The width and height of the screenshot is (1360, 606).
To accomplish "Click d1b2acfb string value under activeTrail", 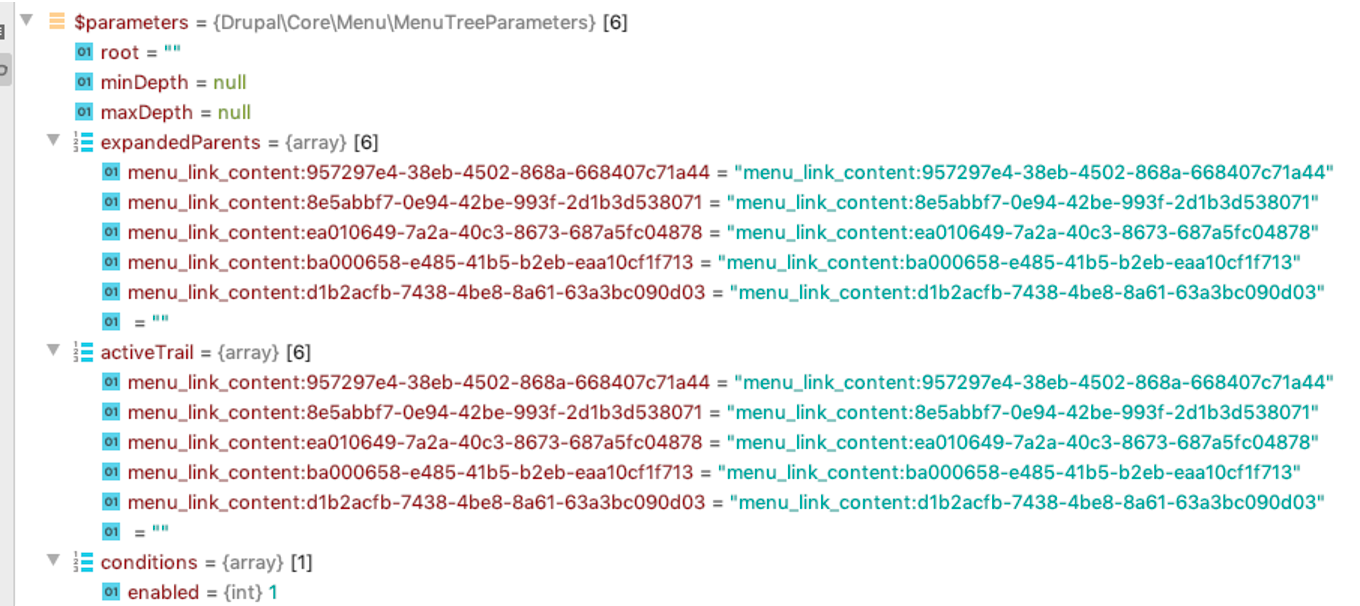I will (1026, 502).
